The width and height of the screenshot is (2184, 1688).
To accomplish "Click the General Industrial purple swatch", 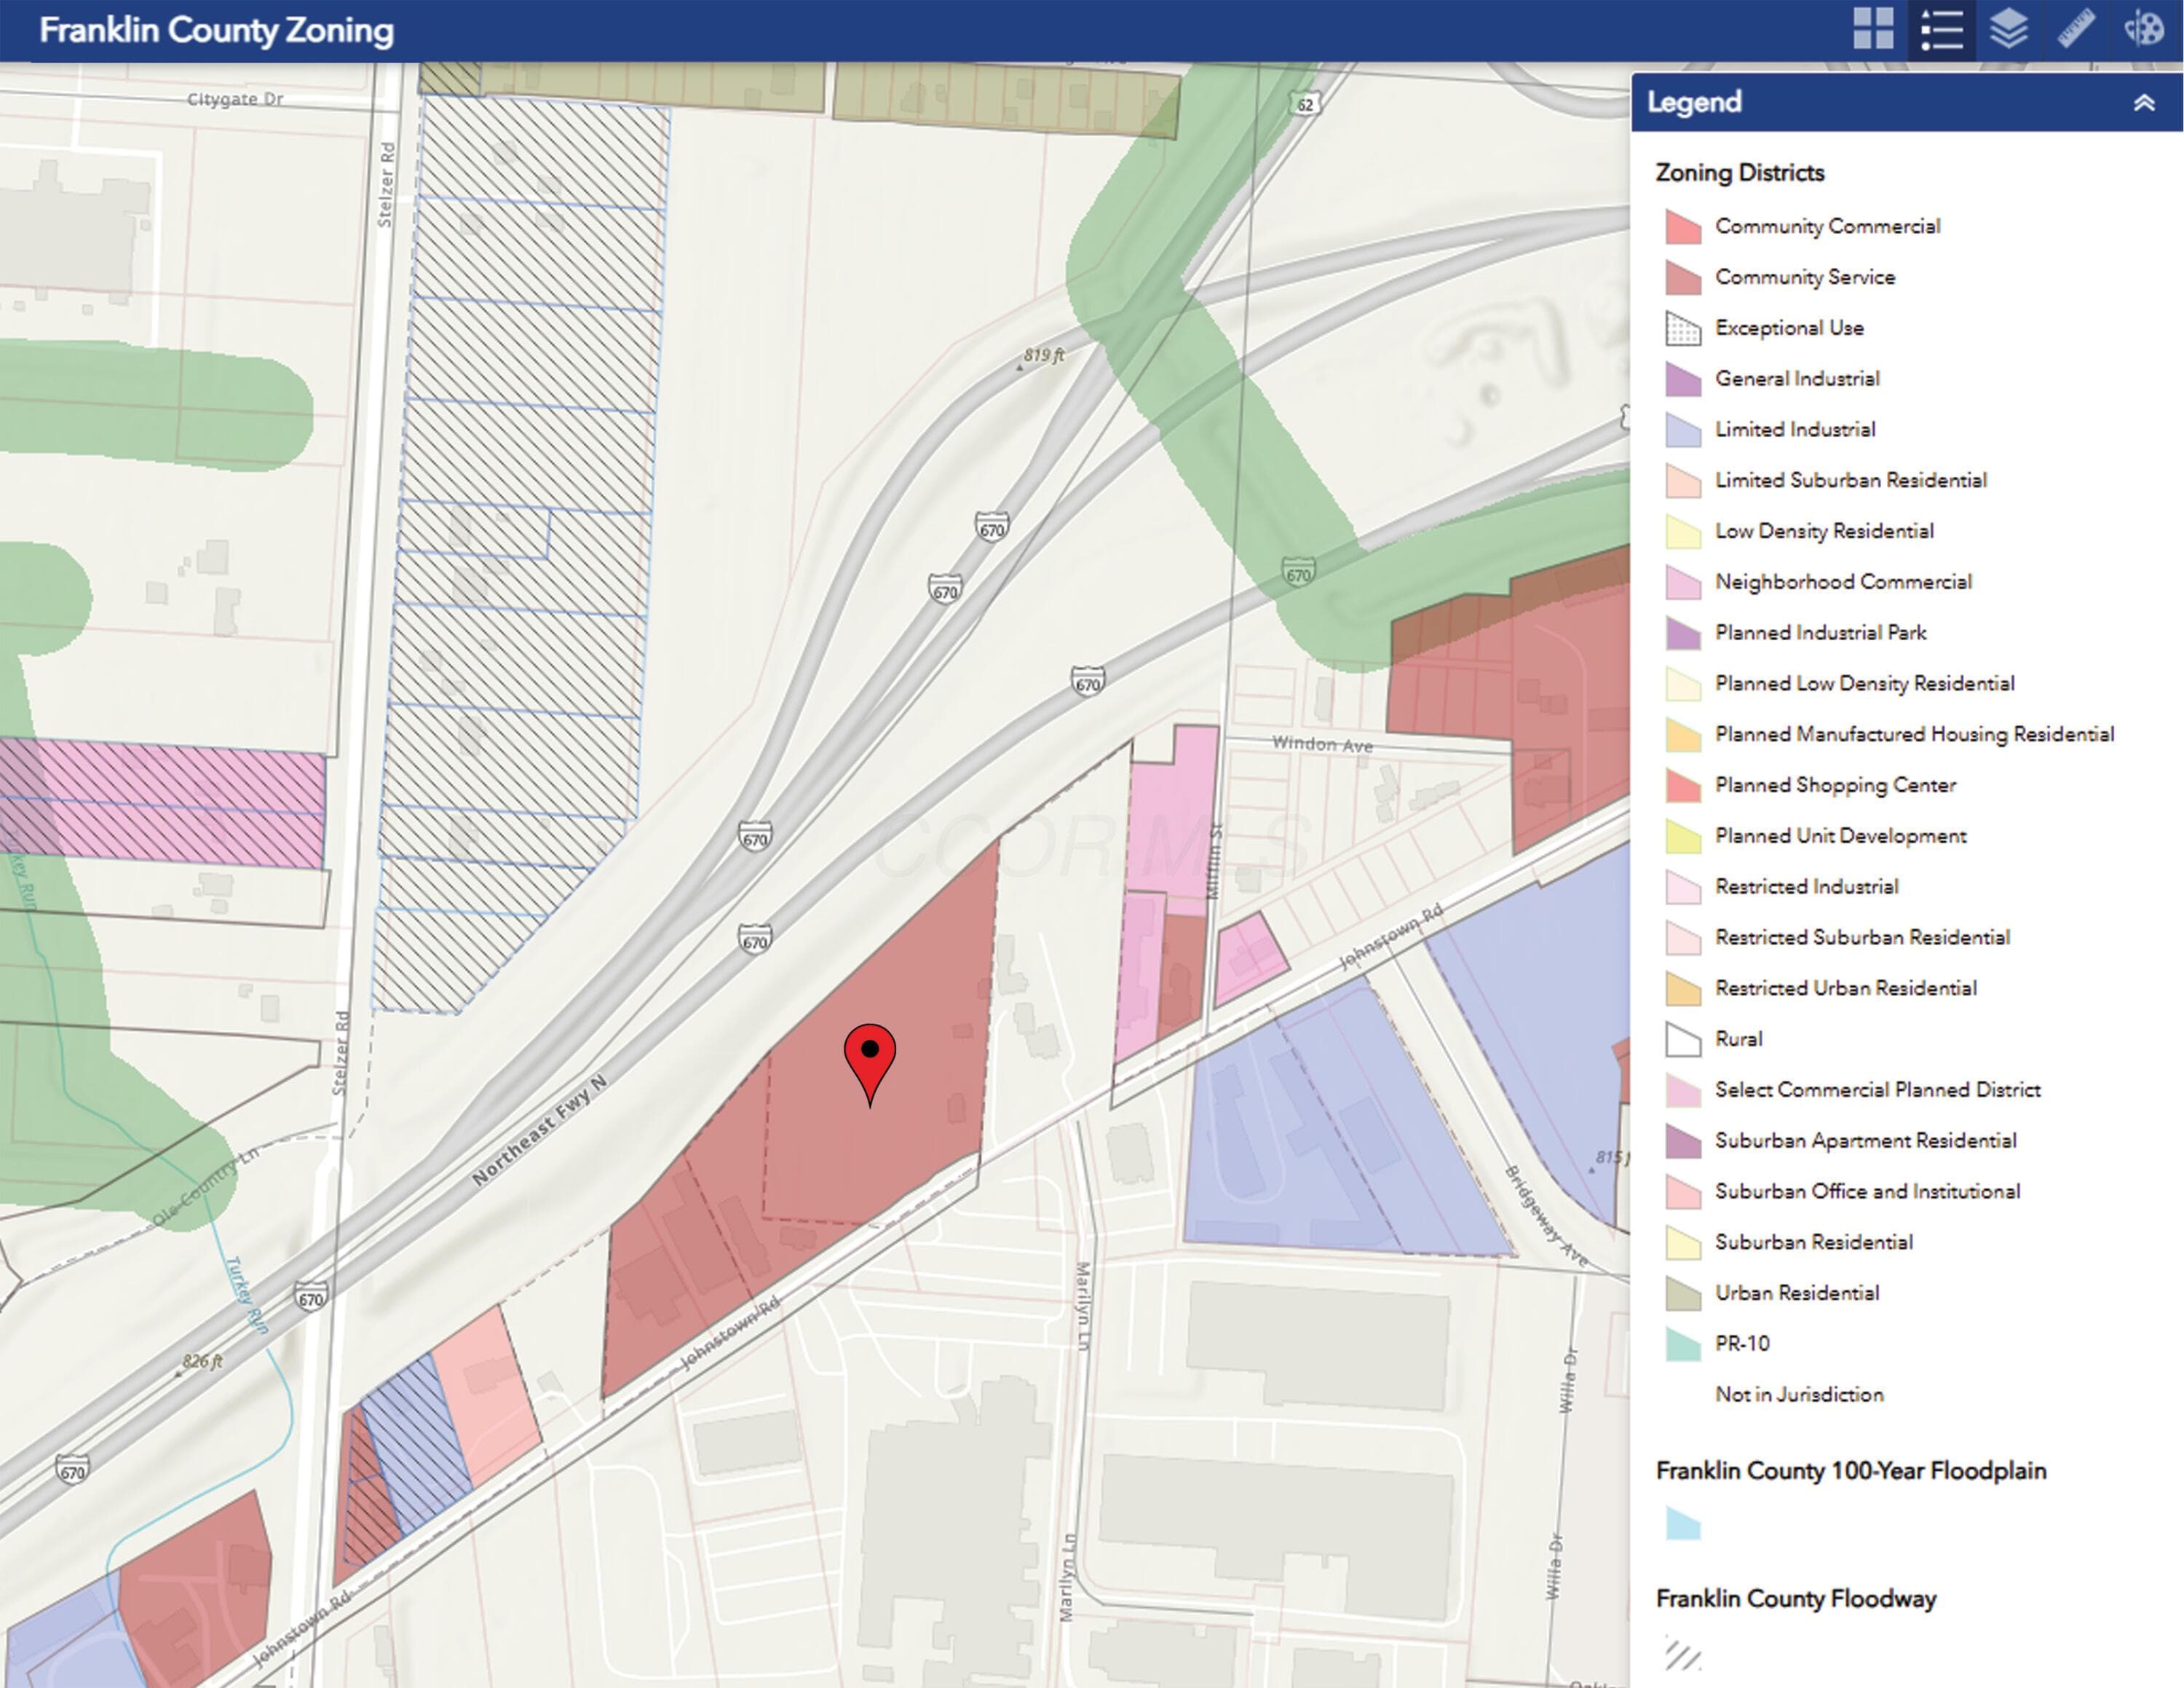I will pos(1683,379).
